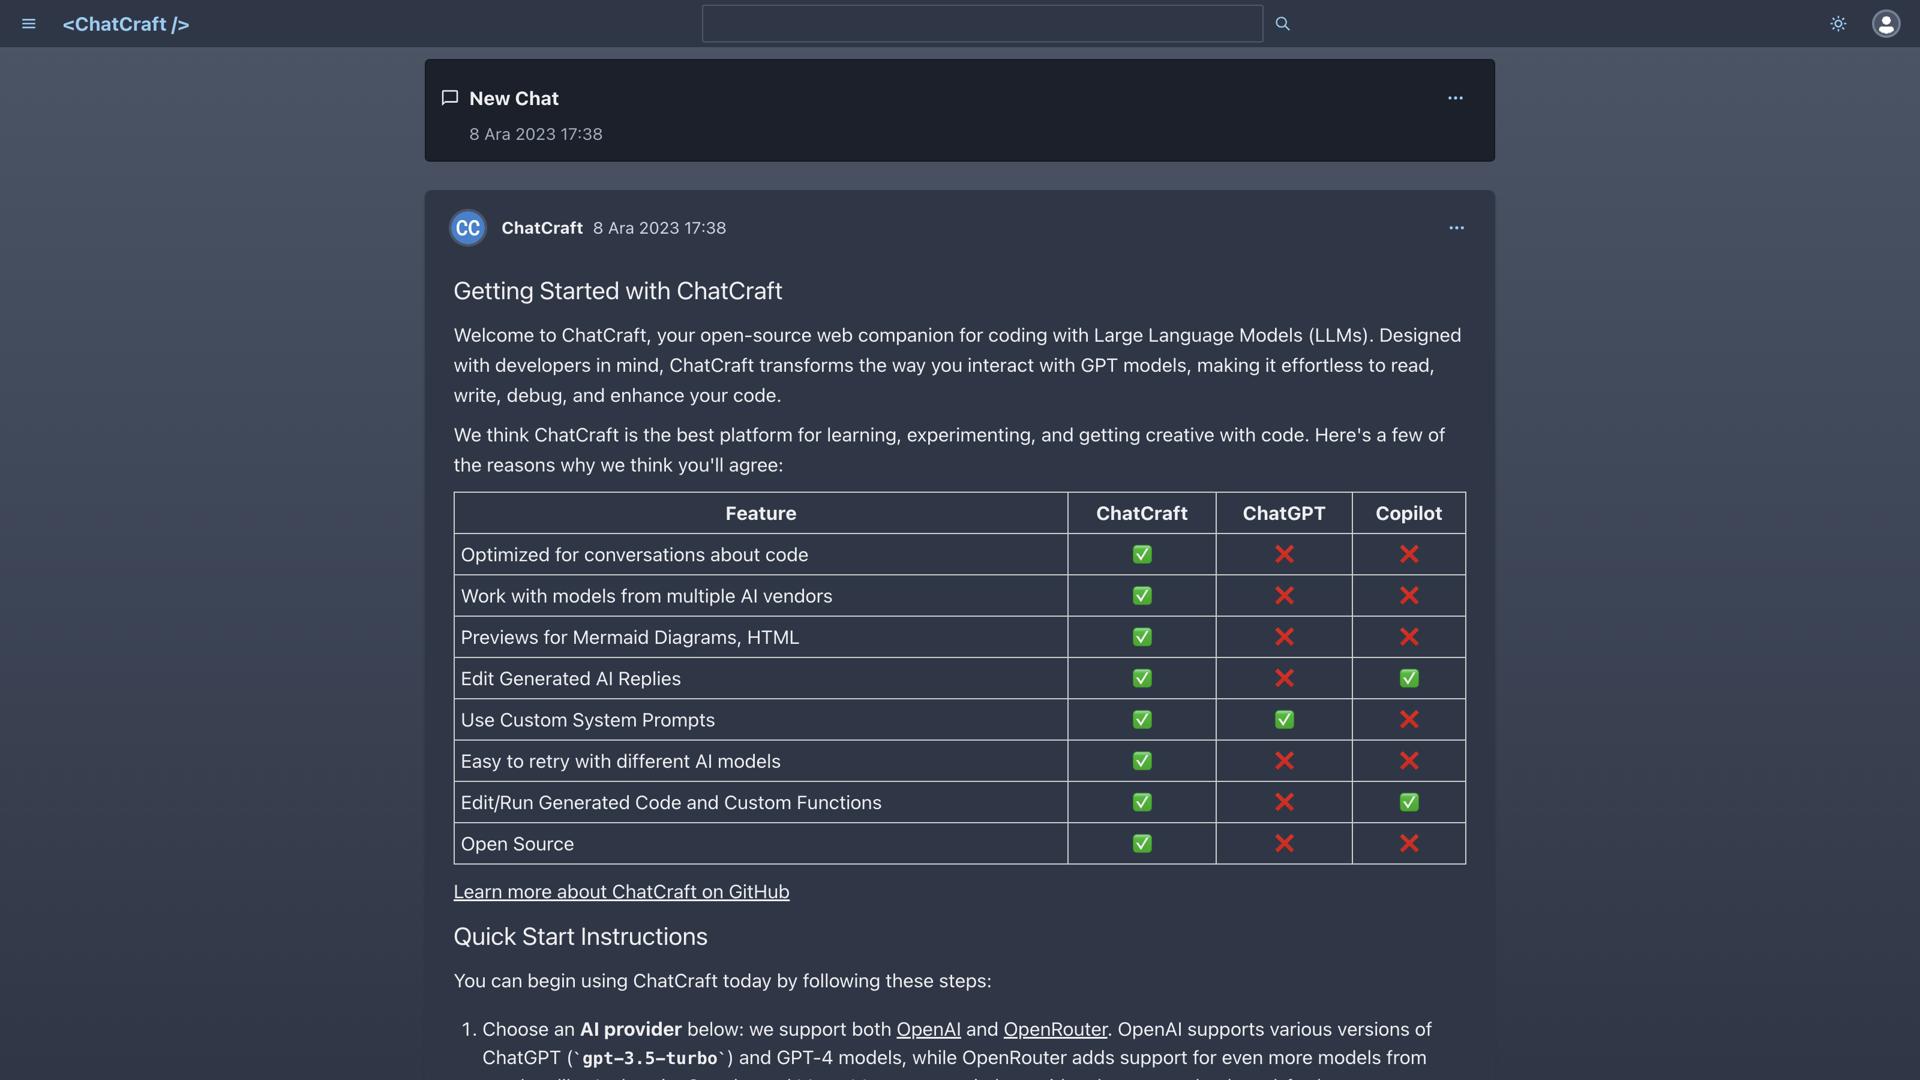Click the ChatCraft checkmark for Open Source

click(1142, 844)
